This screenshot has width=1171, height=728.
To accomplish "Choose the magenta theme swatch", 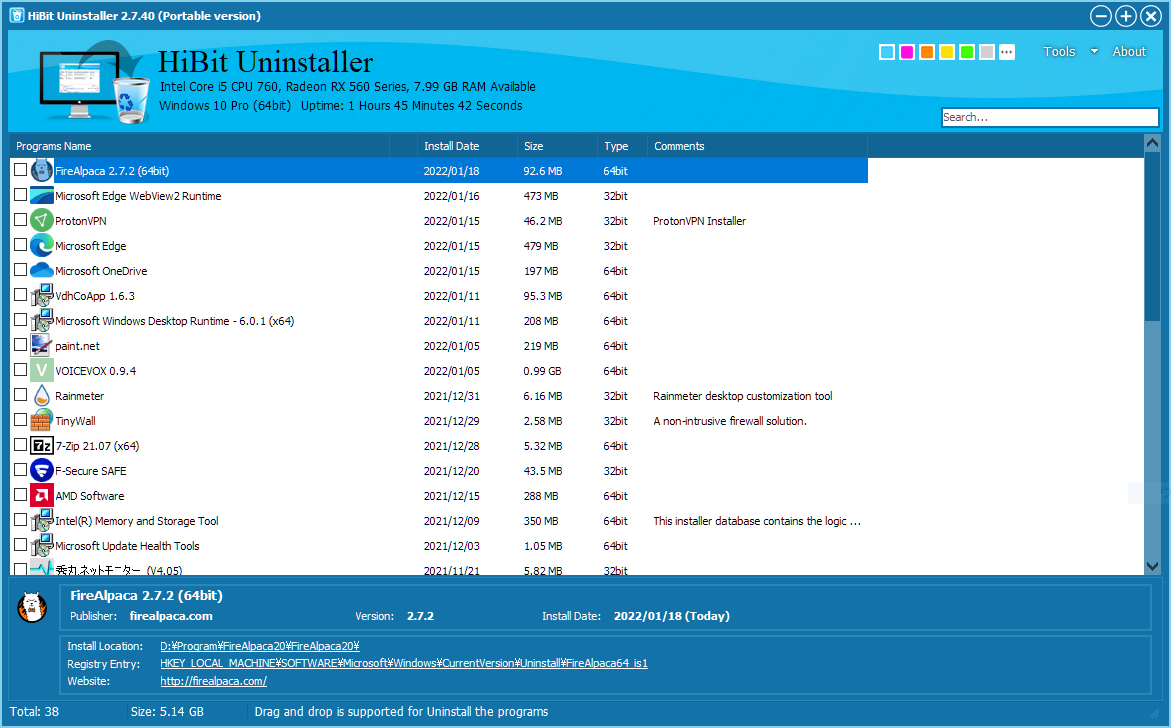I will click(x=907, y=52).
